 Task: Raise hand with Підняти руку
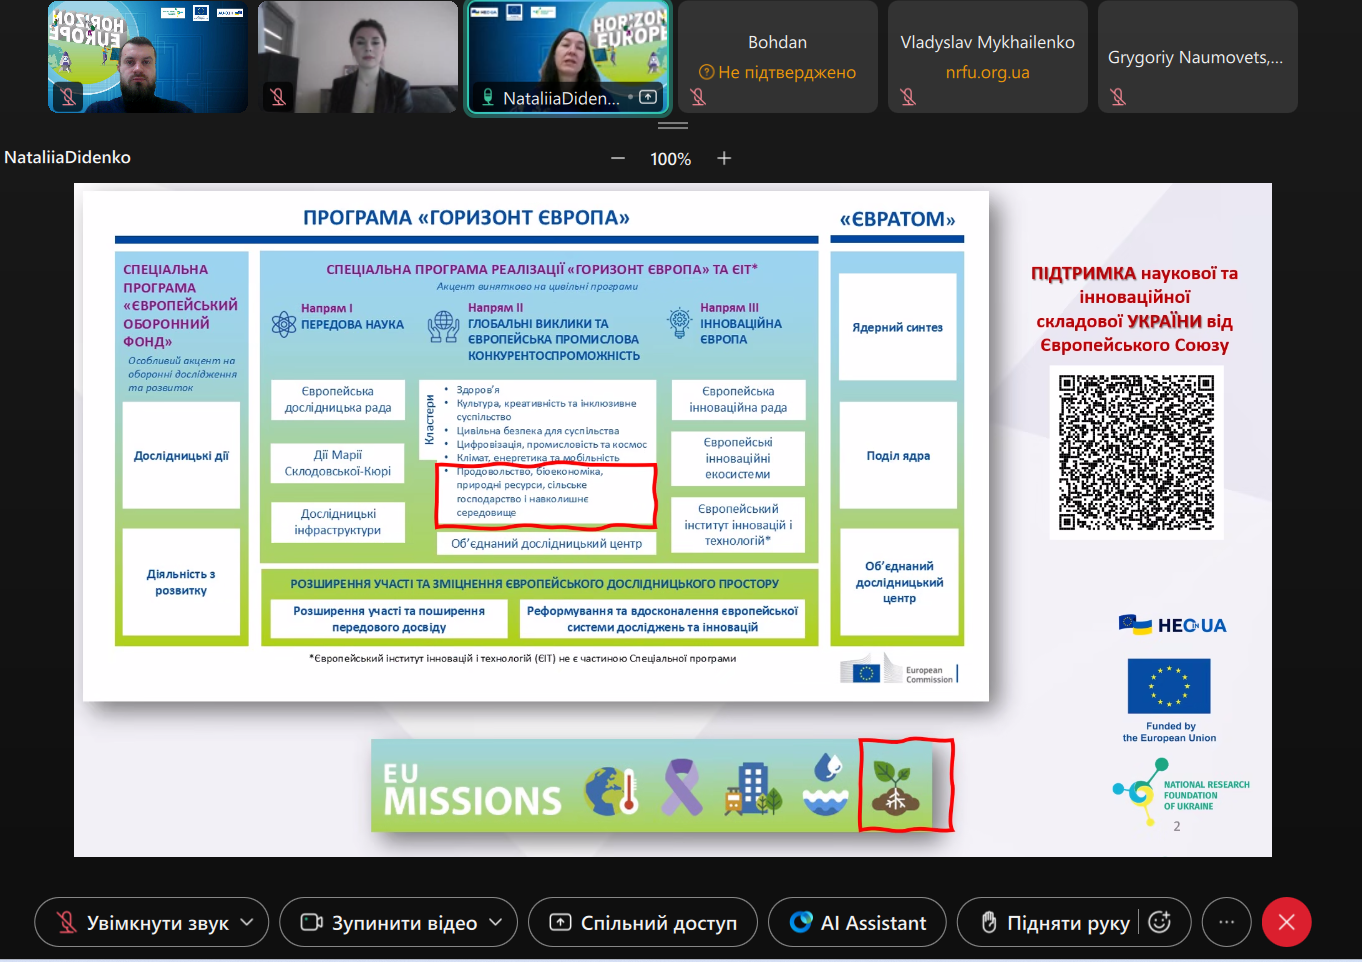point(1055,922)
